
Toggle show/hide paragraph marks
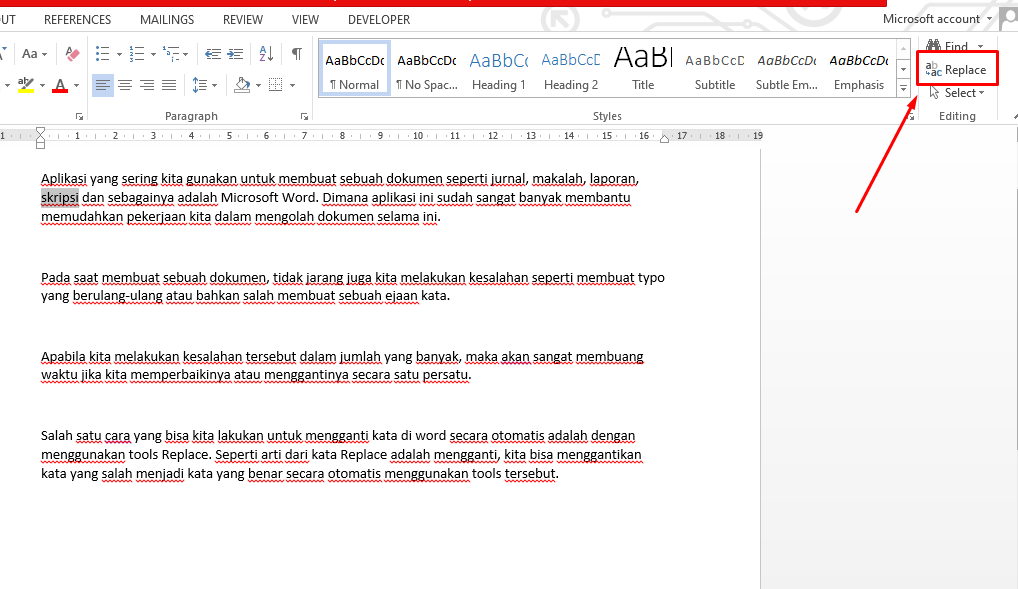(296, 53)
